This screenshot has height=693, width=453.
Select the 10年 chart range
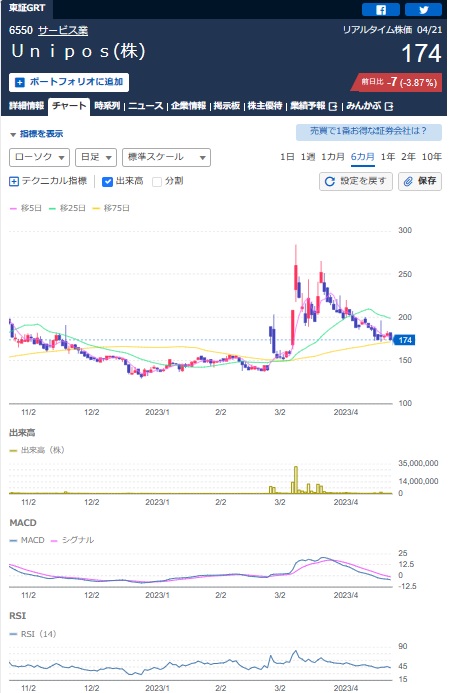coord(432,157)
